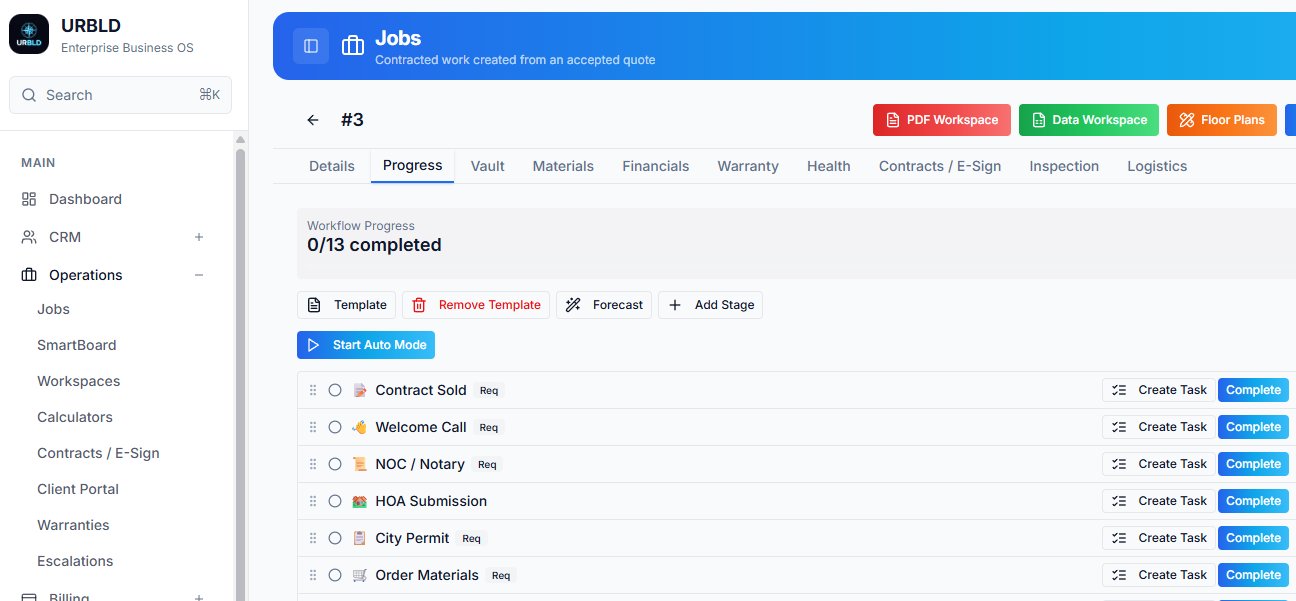The width and height of the screenshot is (1296, 601).
Task: Click the CRM people icon
Action: 29,237
